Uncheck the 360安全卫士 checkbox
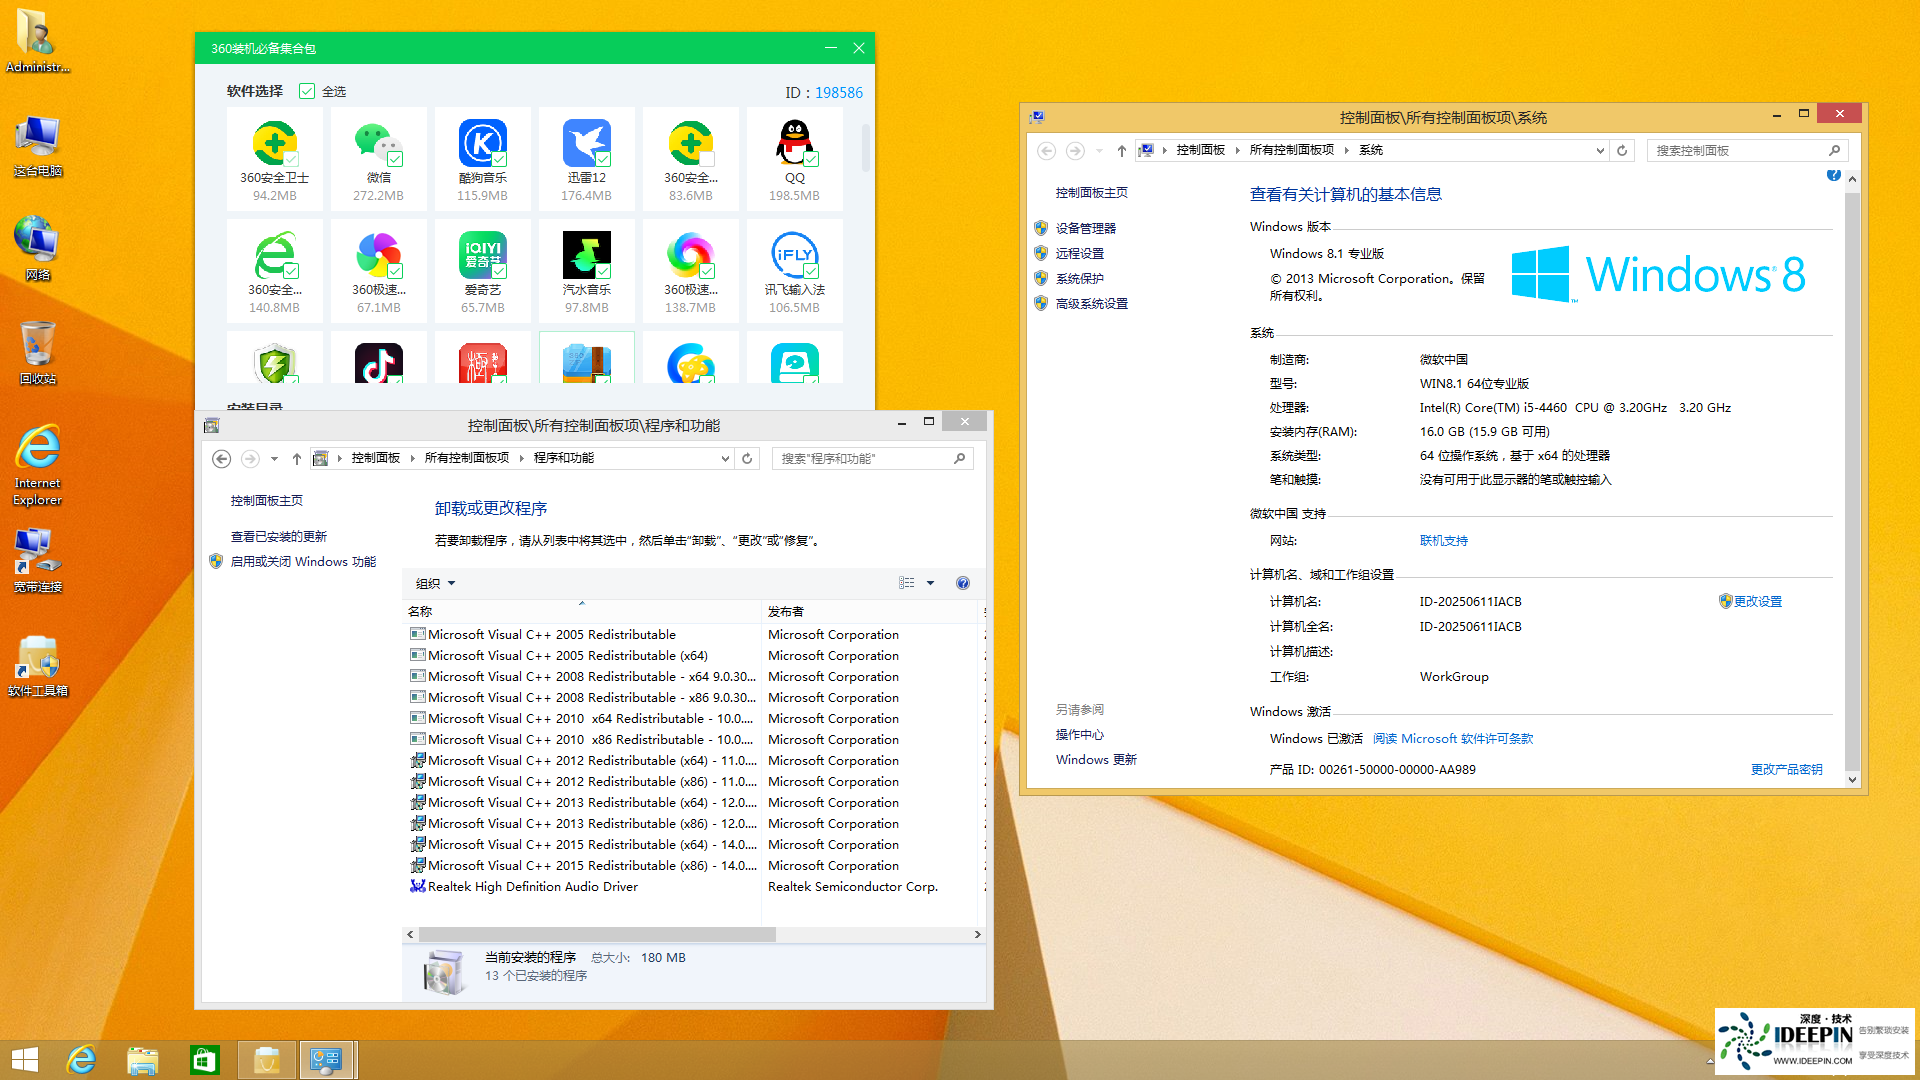 coord(291,159)
